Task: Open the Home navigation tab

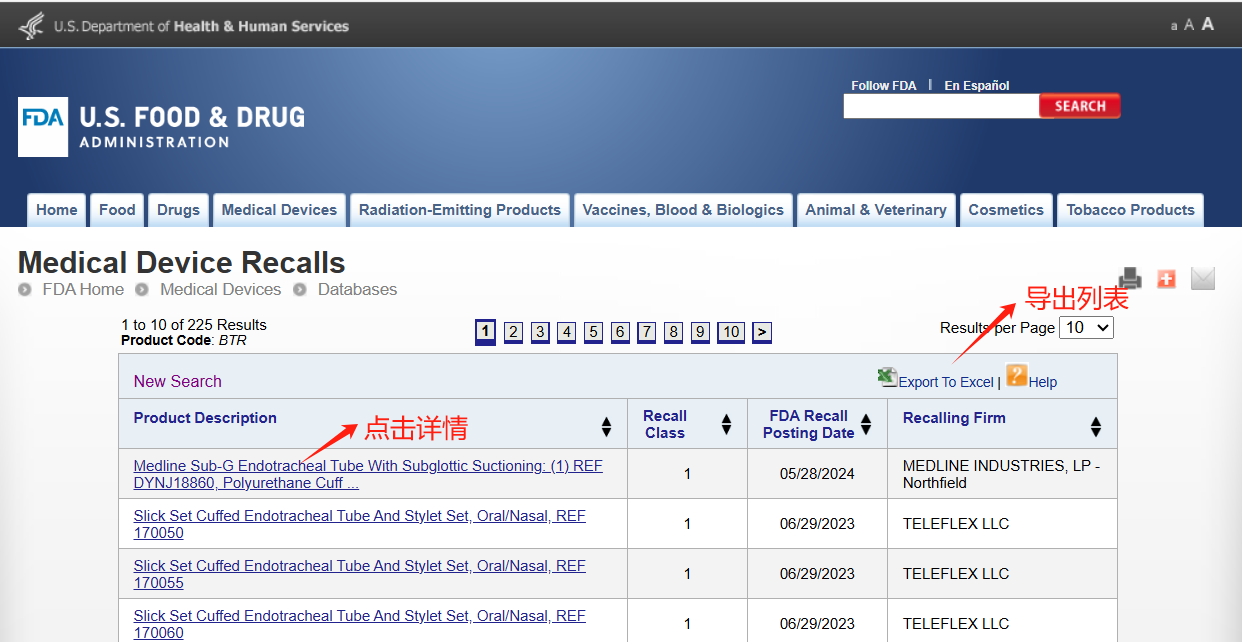Action: 57,210
